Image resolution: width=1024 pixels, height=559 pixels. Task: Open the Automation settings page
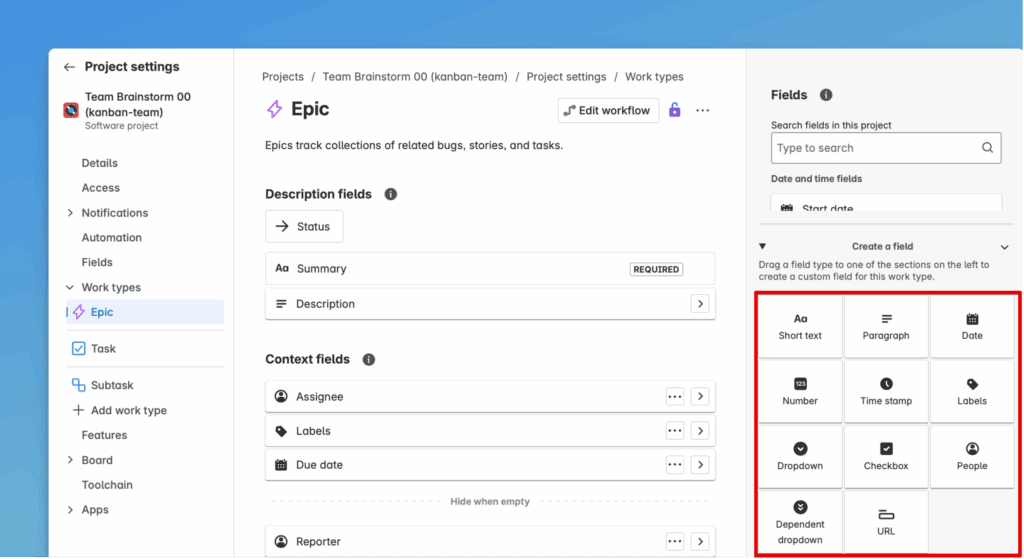click(x=111, y=238)
